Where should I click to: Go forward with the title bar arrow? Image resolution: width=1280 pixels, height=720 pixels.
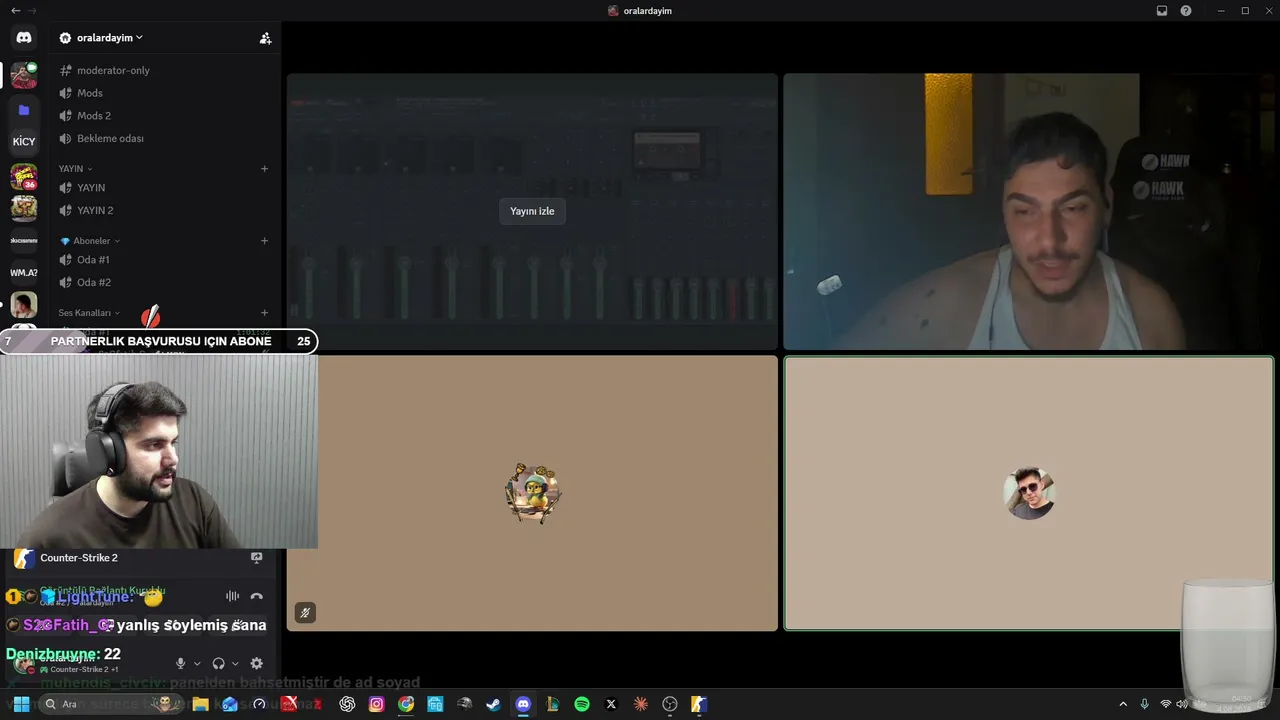tap(32, 11)
